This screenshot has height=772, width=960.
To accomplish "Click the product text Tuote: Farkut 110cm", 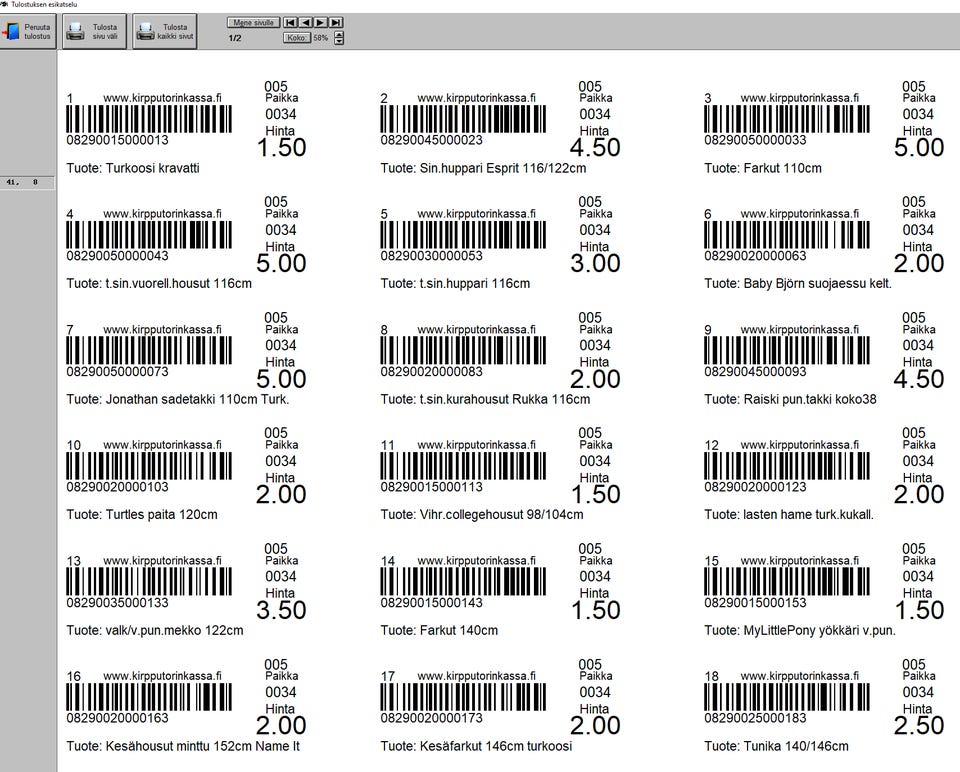I will click(763, 168).
